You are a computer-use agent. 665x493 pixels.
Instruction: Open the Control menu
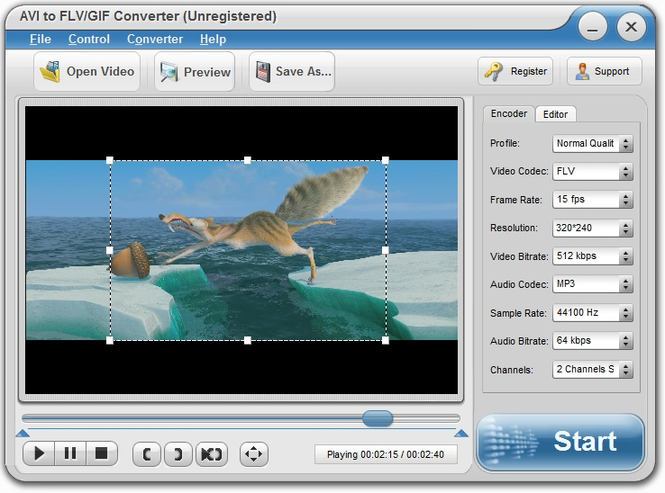point(89,39)
